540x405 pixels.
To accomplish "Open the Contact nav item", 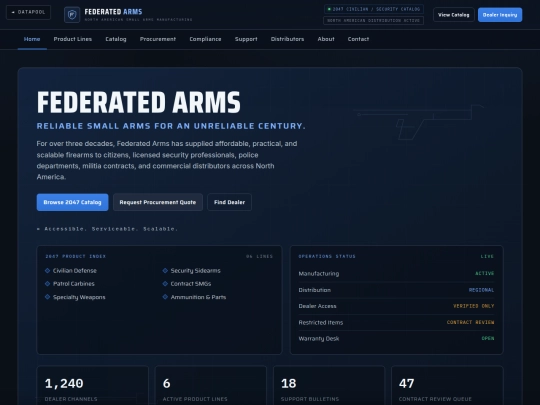I will click(358, 39).
